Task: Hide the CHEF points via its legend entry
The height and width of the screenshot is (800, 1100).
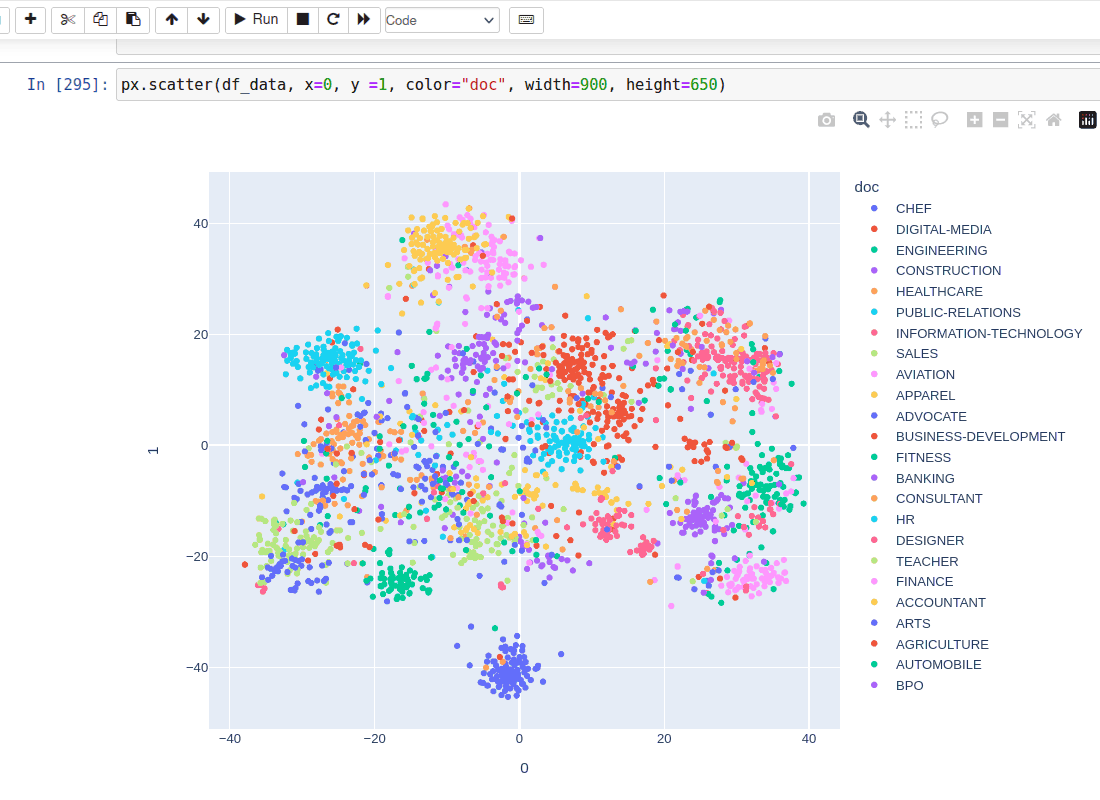Action: coord(913,208)
